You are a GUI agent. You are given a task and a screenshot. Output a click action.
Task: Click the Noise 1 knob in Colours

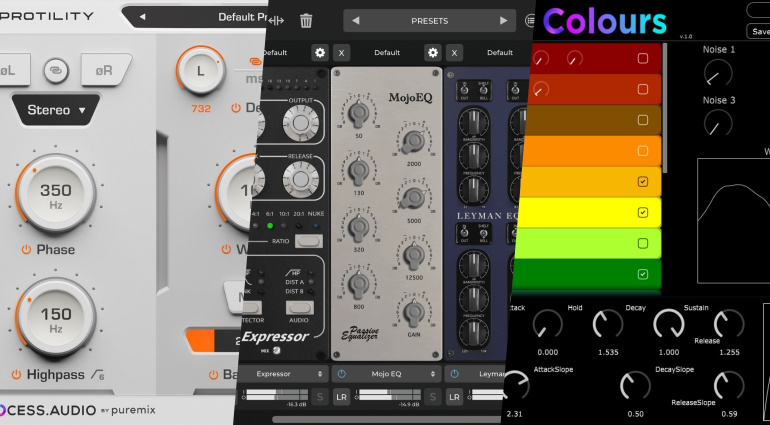pos(718,74)
